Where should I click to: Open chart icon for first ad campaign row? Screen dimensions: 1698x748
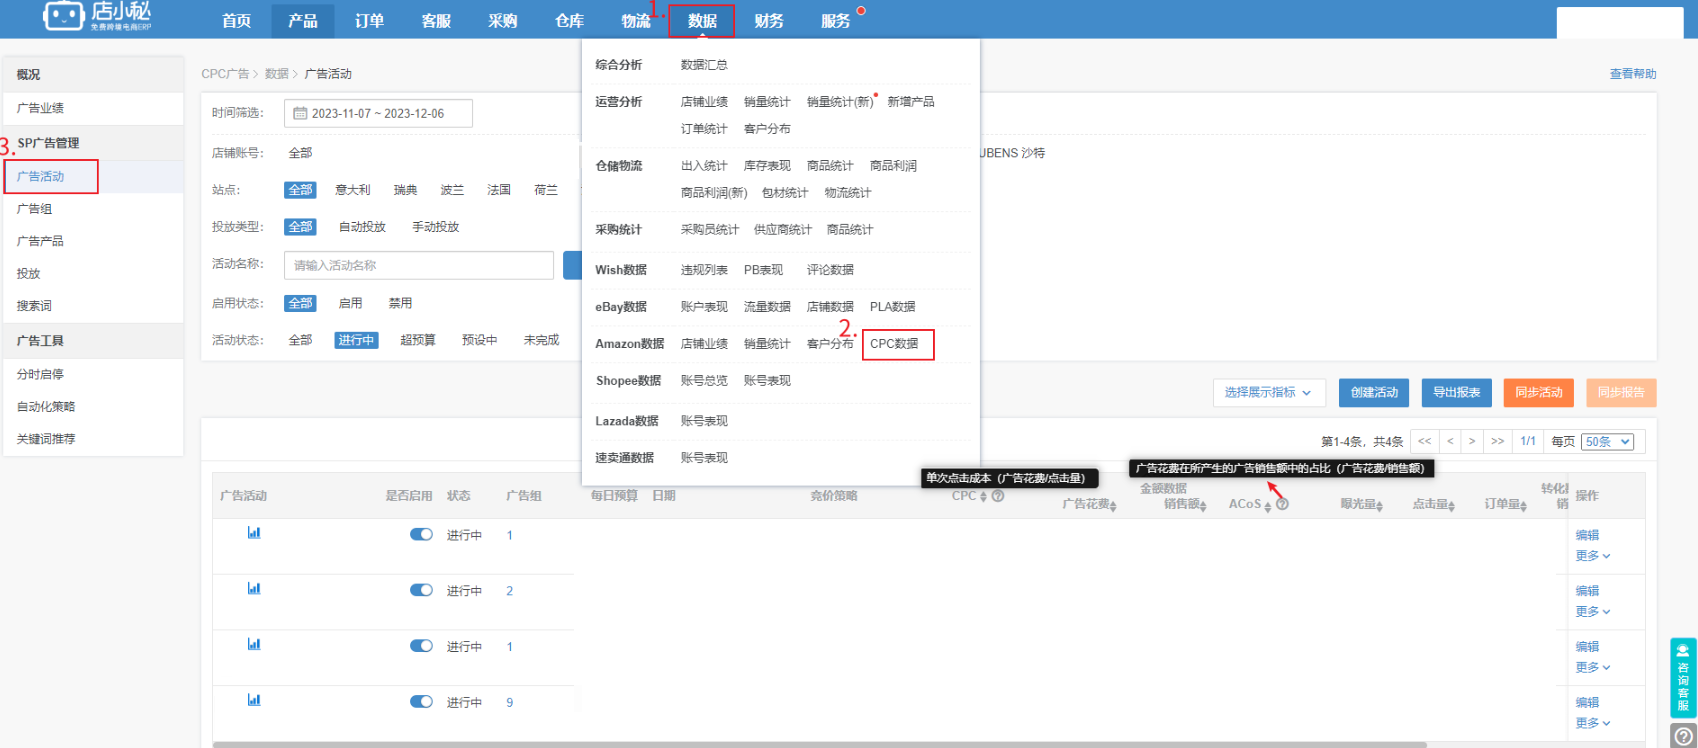253,533
